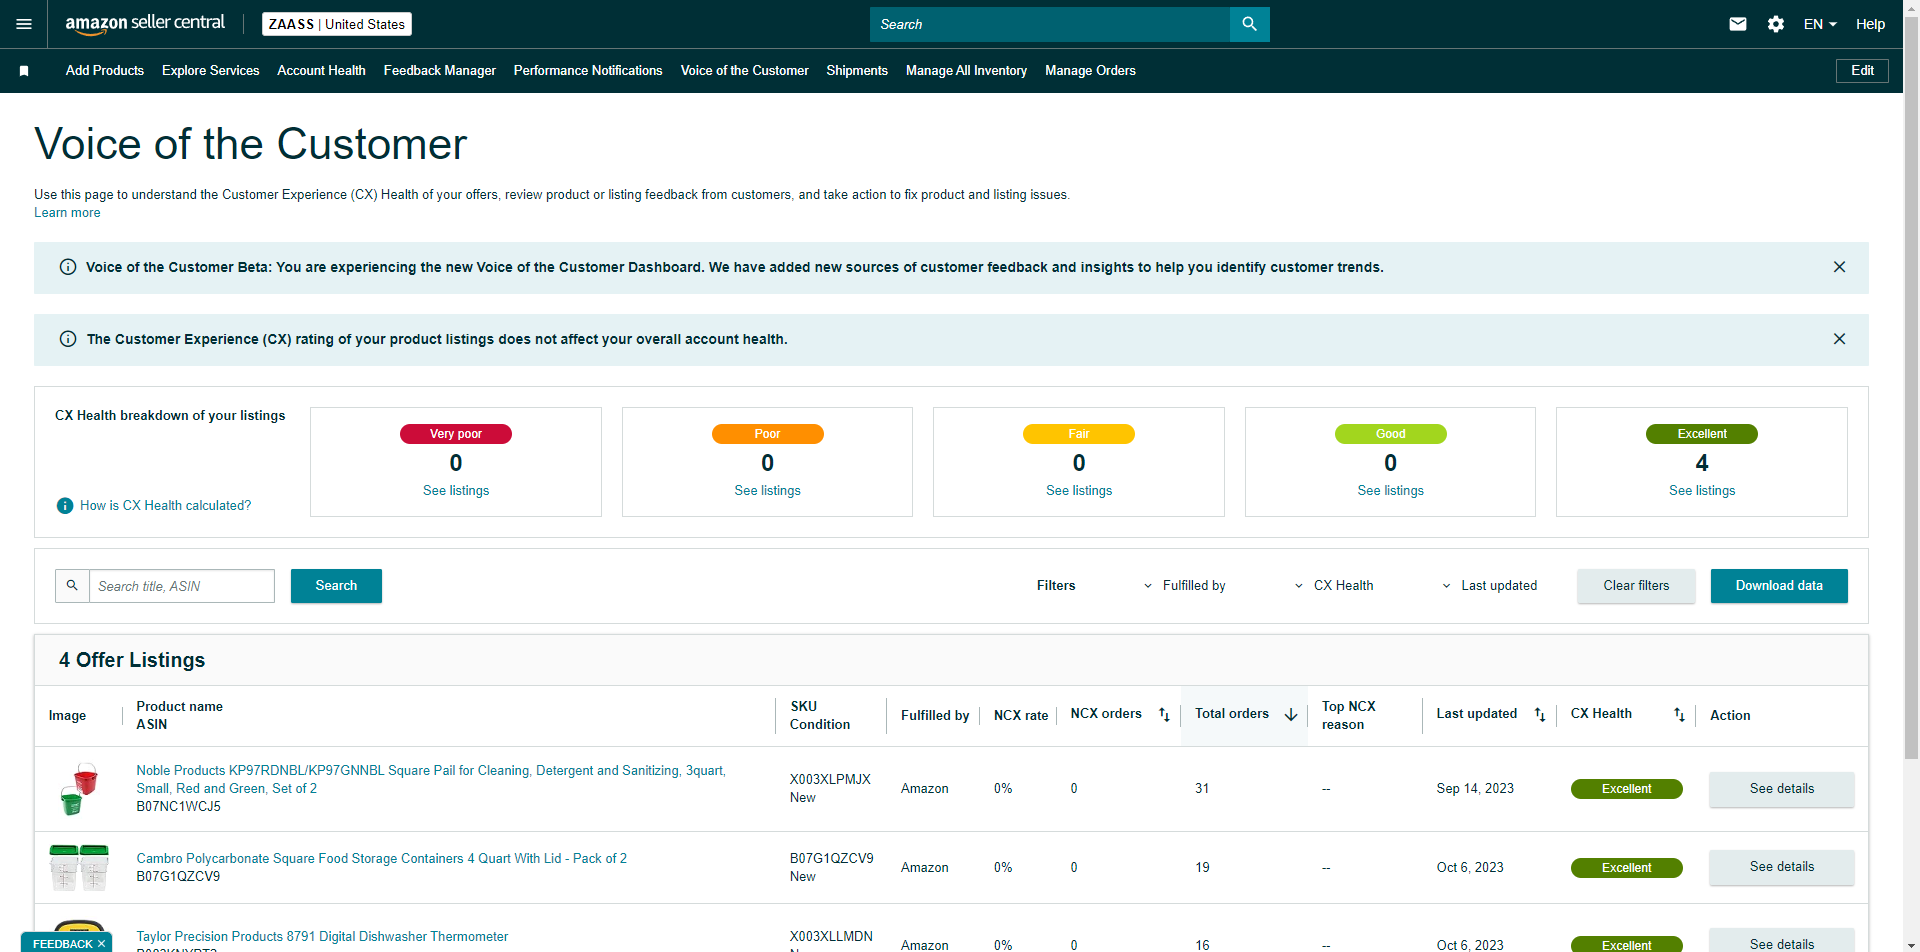Click the magnifier search button in header

1249,24
